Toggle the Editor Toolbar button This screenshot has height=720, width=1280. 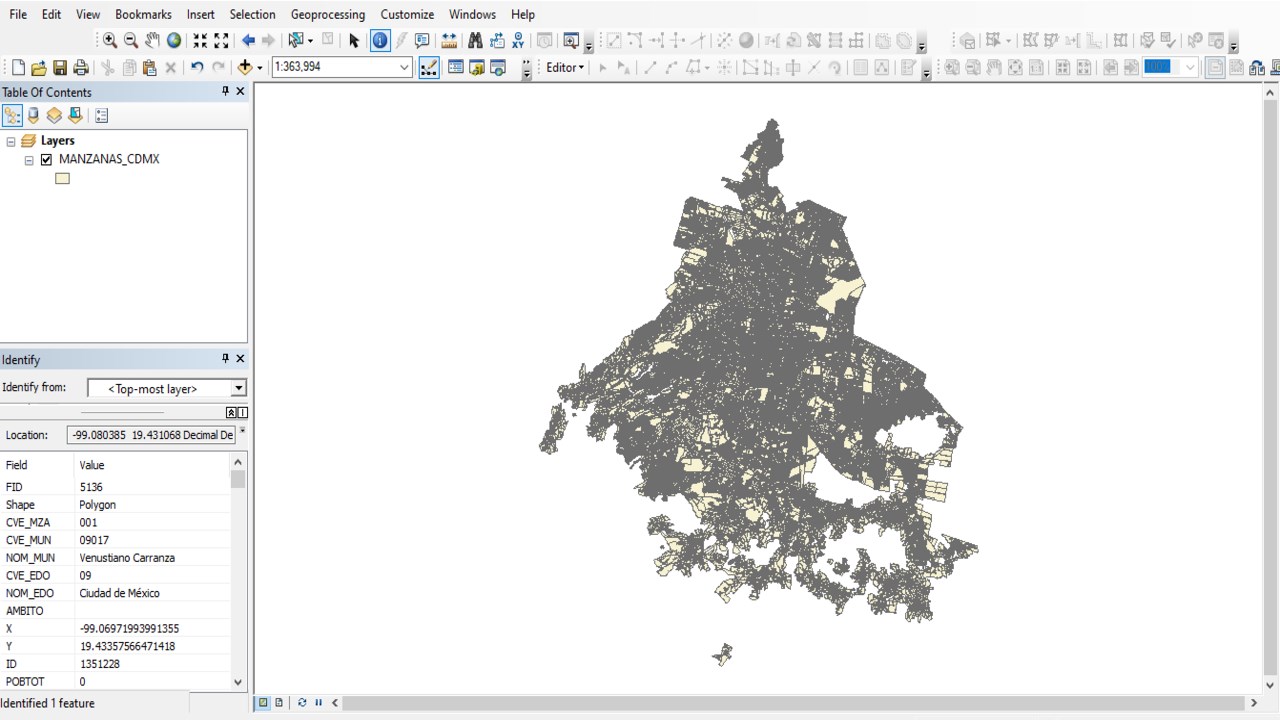click(429, 68)
